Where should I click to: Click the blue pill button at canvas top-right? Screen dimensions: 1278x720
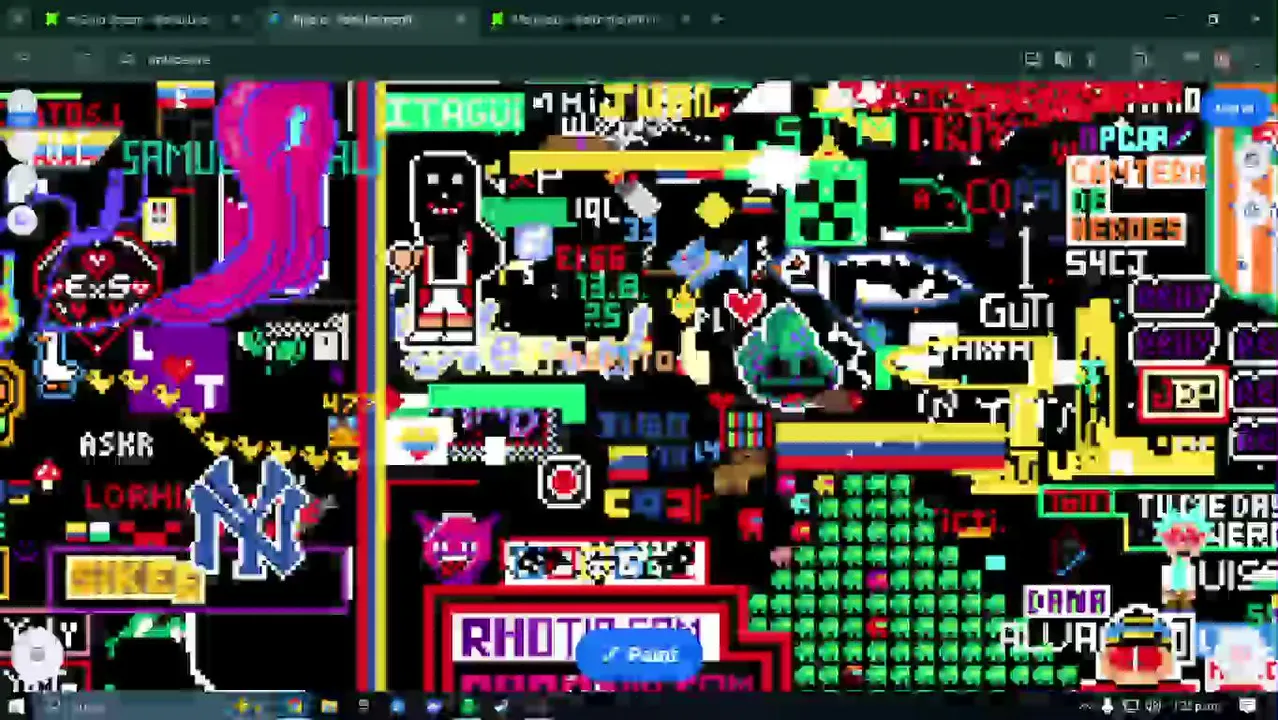tap(1235, 108)
